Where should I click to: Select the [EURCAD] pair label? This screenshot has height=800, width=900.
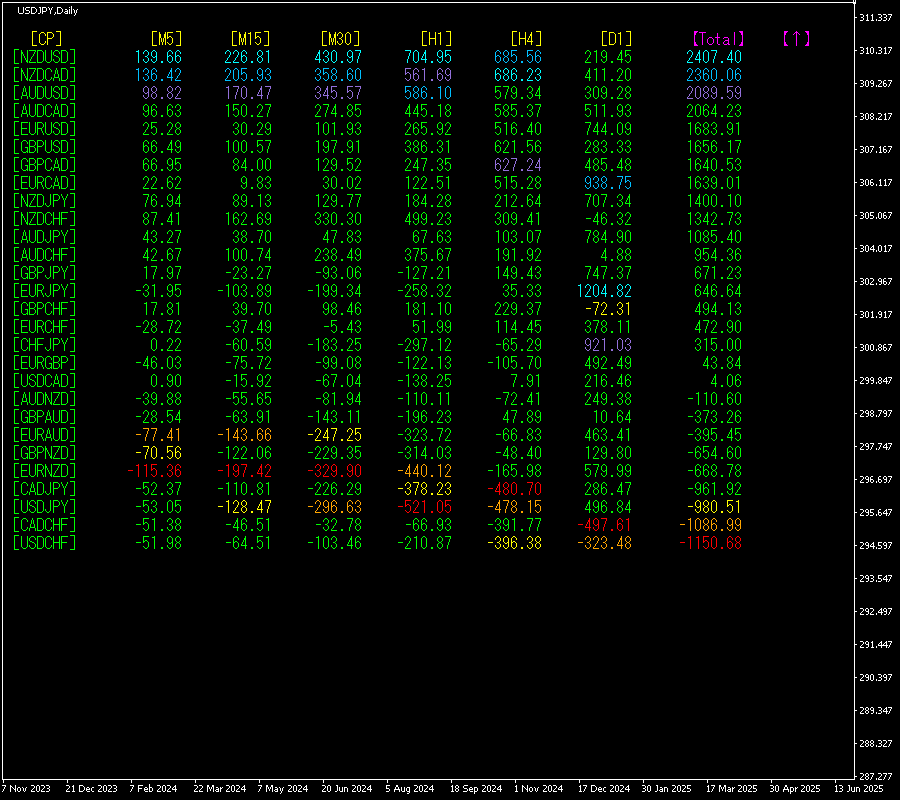44,183
